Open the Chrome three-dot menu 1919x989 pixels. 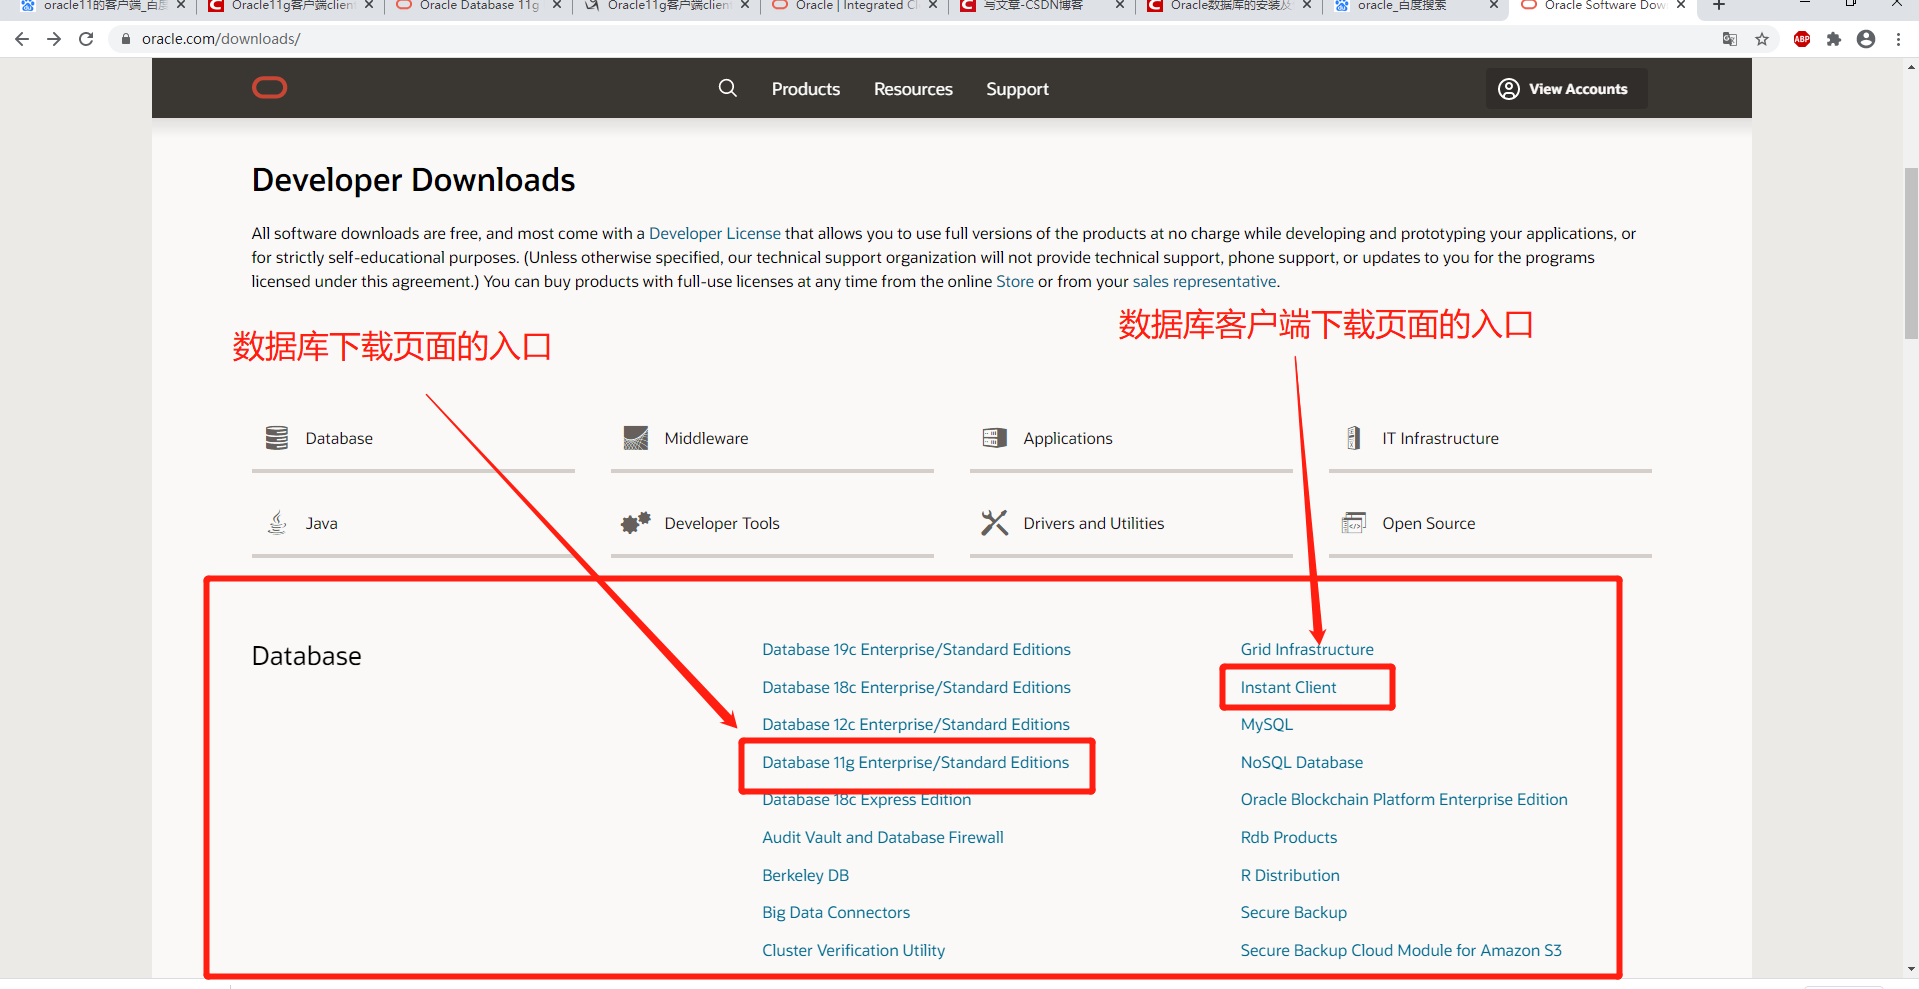[x=1898, y=39]
